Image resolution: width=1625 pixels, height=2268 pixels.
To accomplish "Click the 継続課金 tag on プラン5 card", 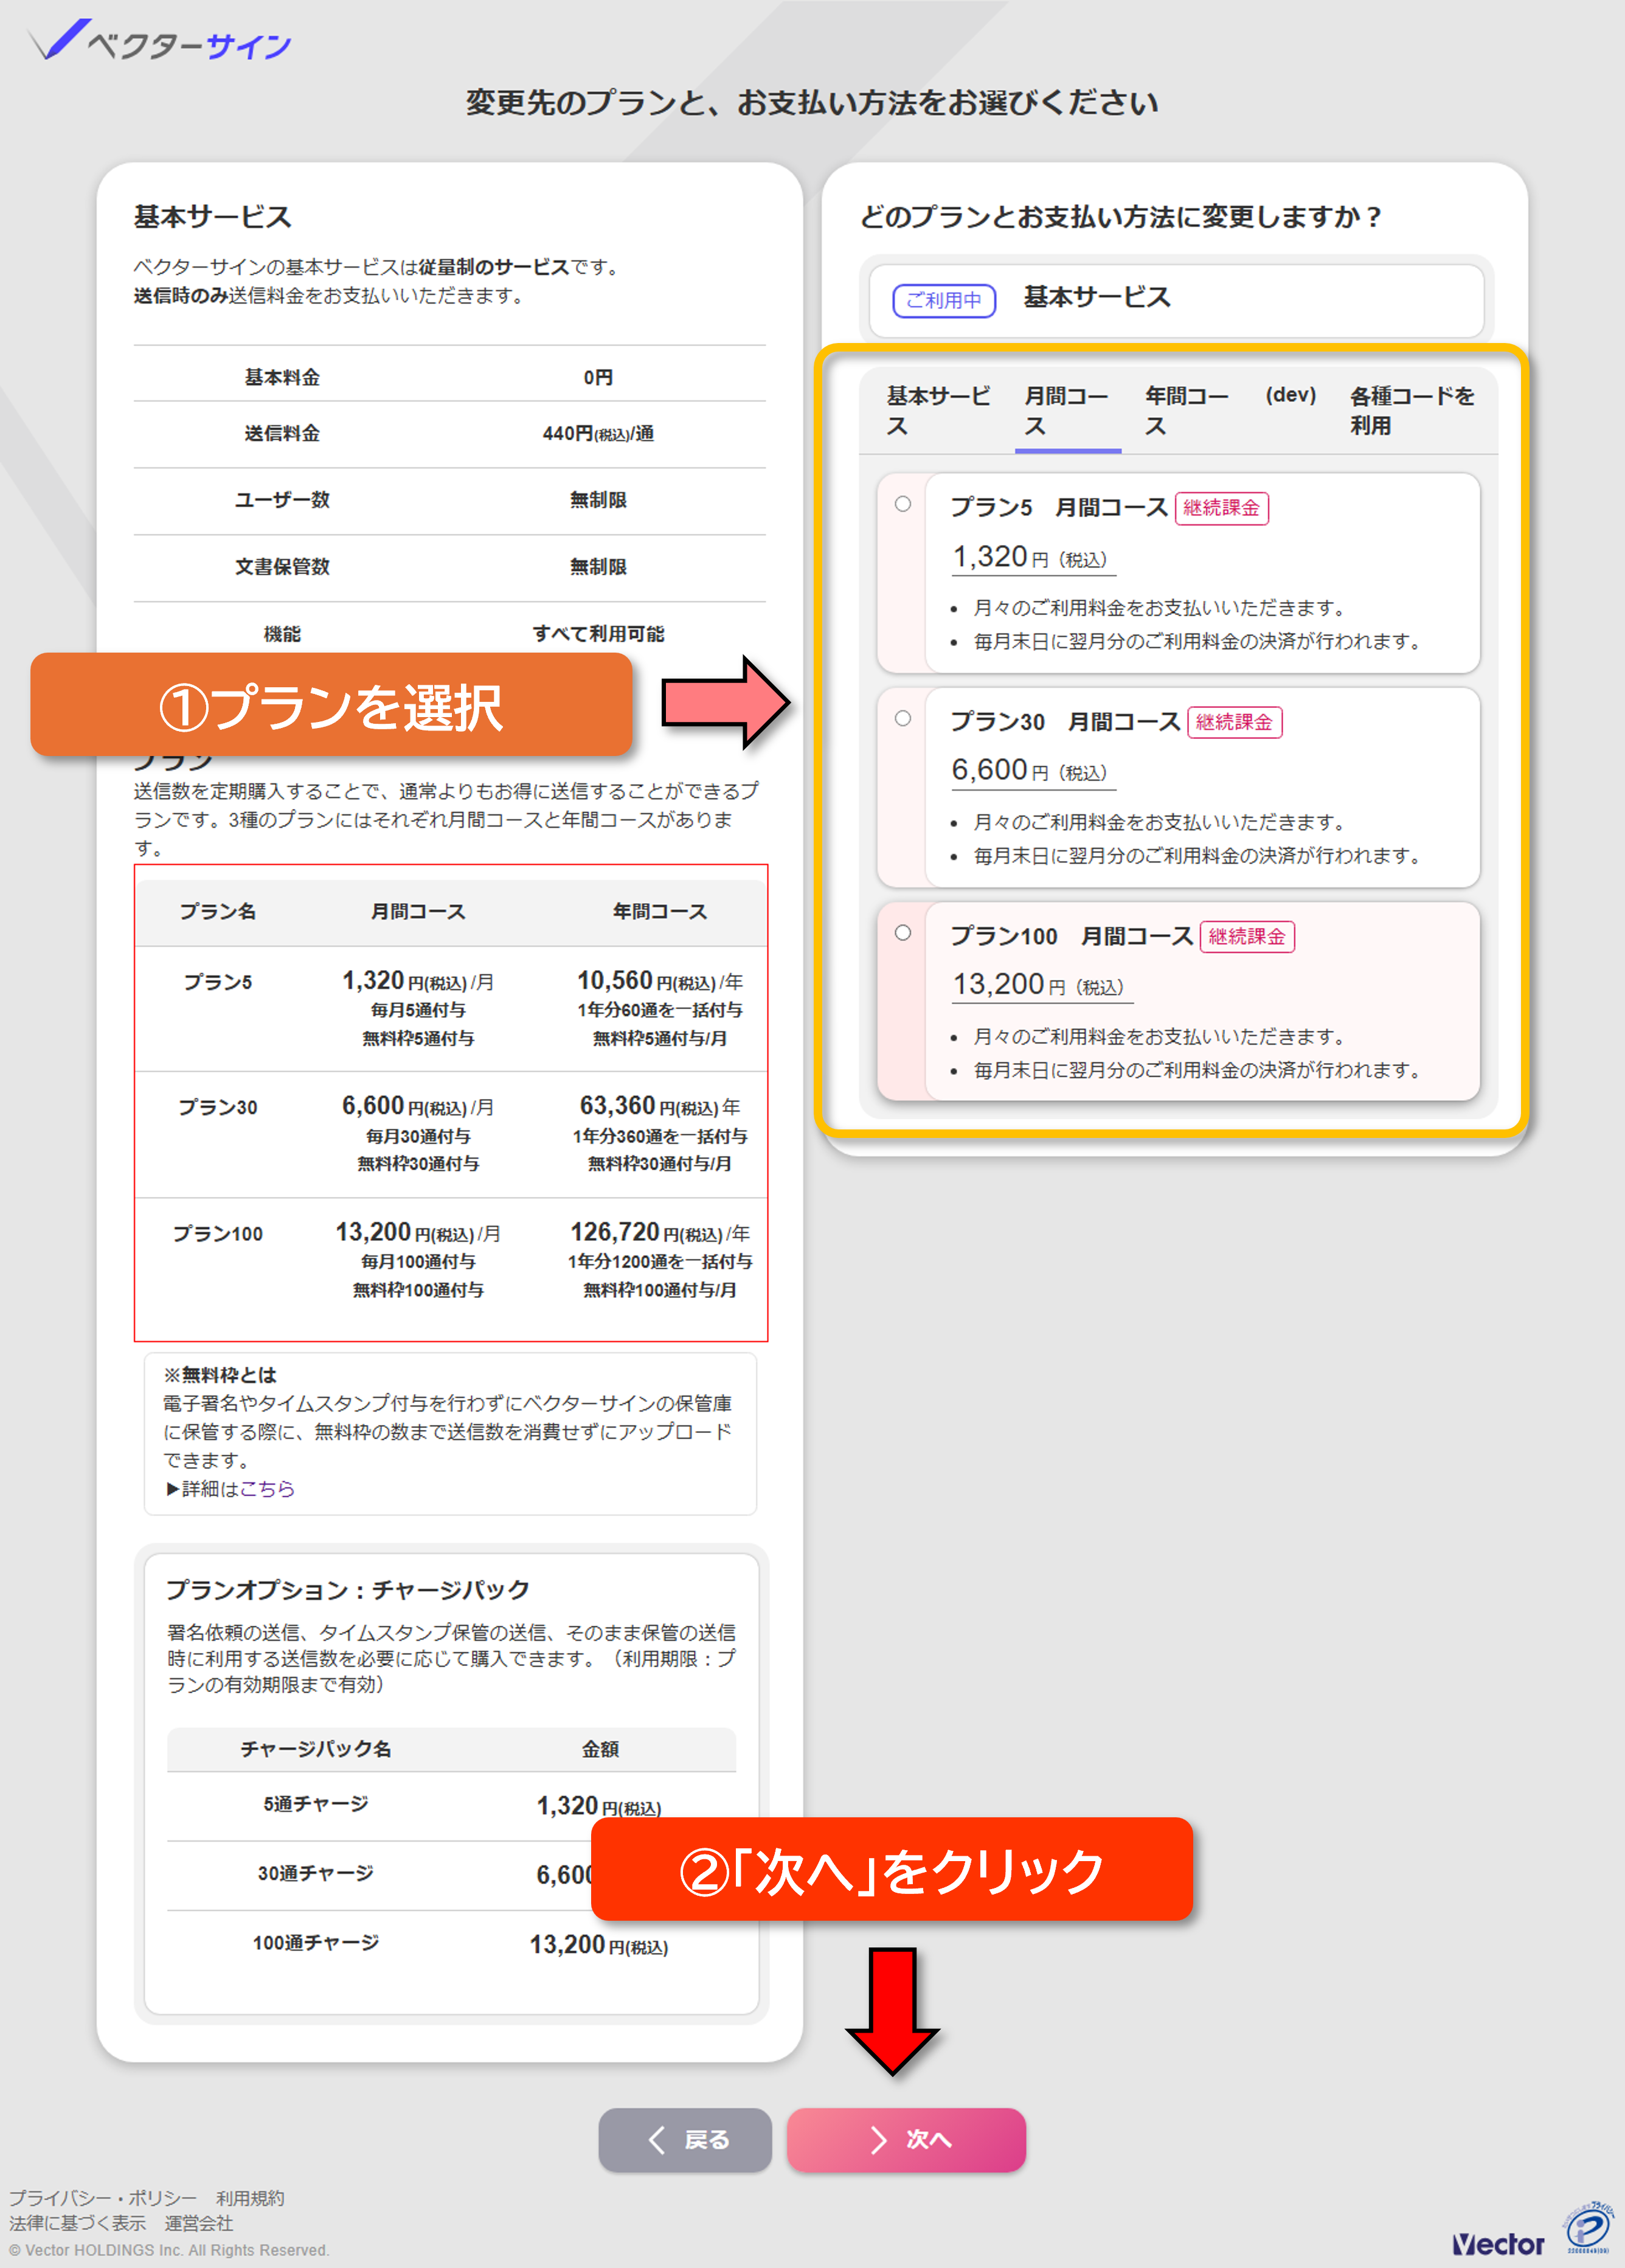I will 1222,508.
